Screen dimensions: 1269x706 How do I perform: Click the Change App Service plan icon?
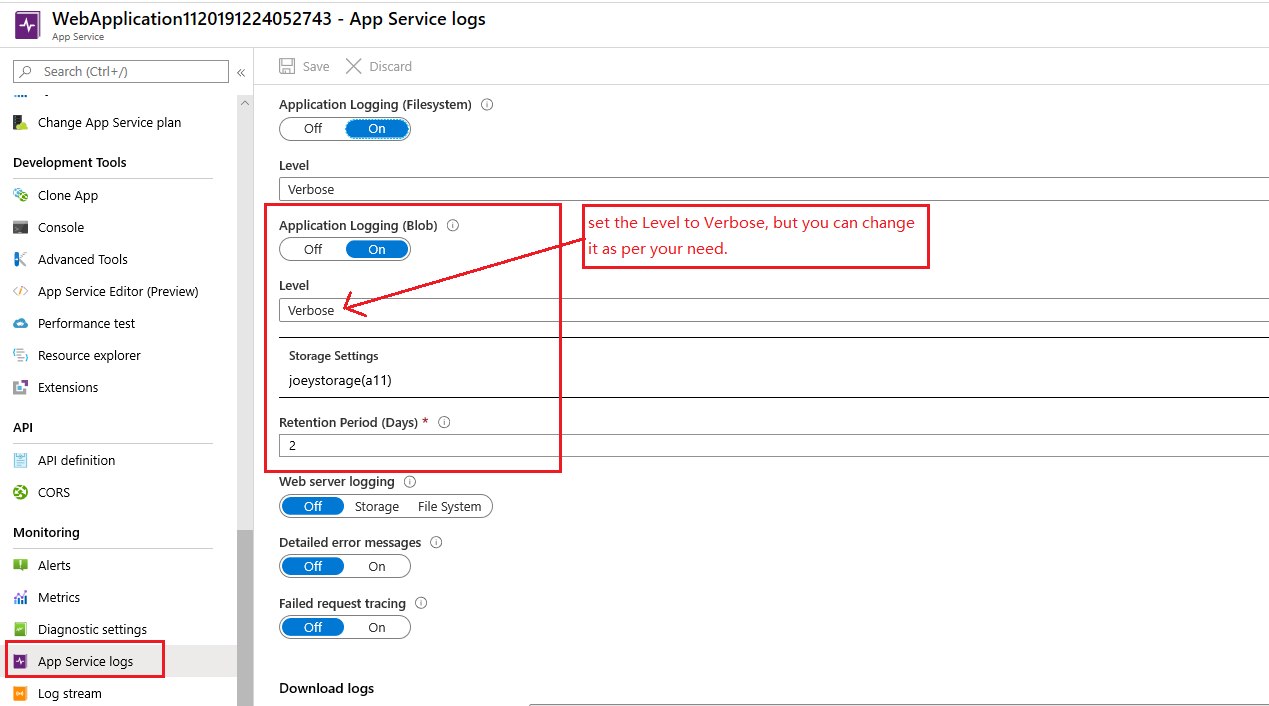(x=20, y=122)
